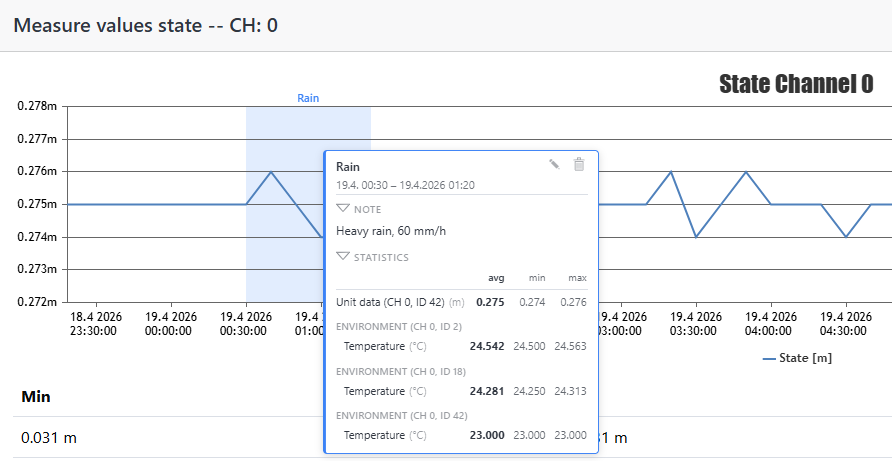The image size is (892, 461).
Task: Click the 0.273m y-axis label
Action: pos(37,269)
